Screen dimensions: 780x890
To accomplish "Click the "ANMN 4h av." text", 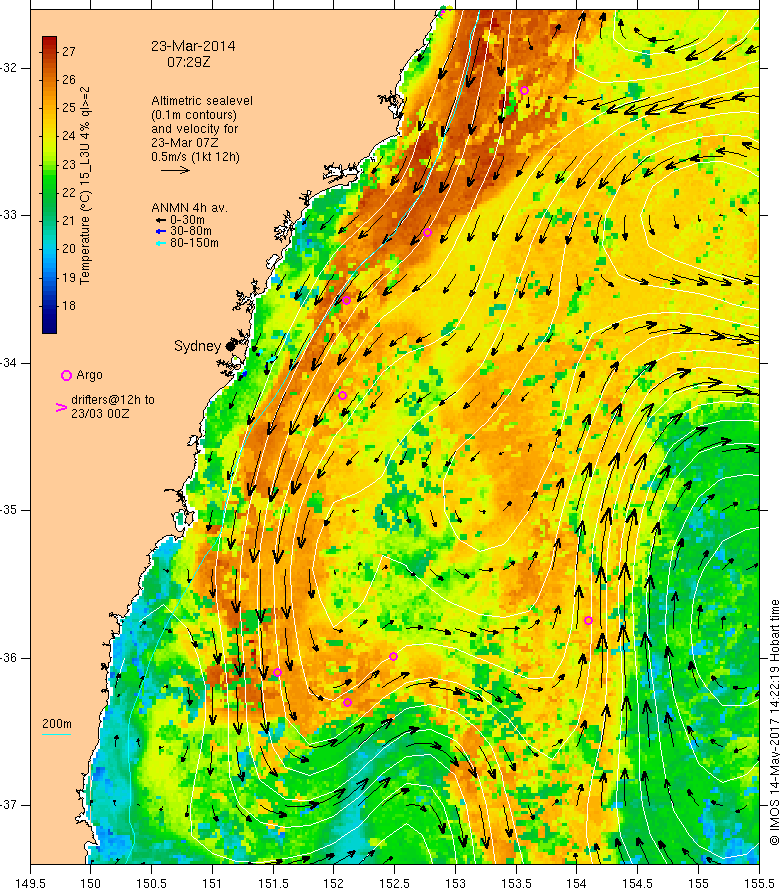I will 189,208.
